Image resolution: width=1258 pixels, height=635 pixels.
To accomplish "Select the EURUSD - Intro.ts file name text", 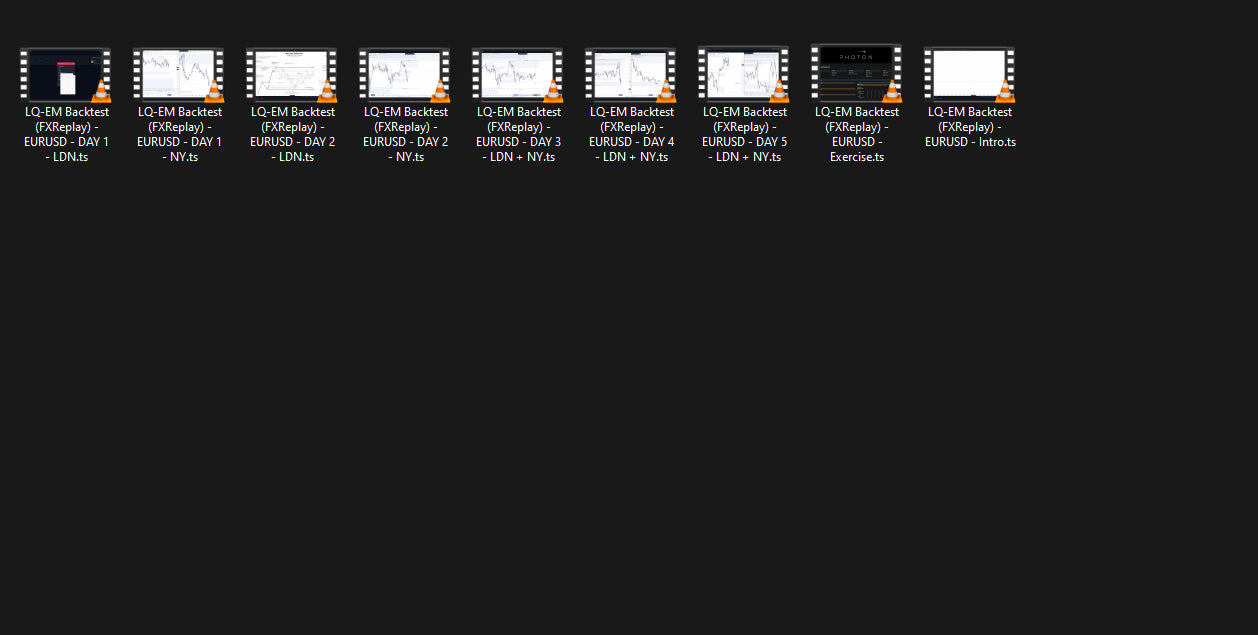I will tap(970, 127).
